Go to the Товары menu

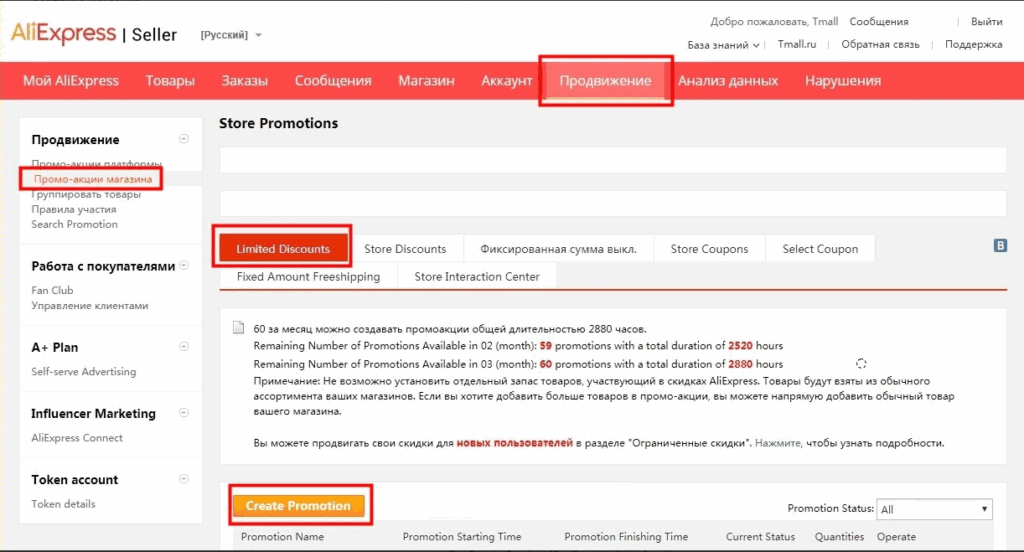(170, 81)
